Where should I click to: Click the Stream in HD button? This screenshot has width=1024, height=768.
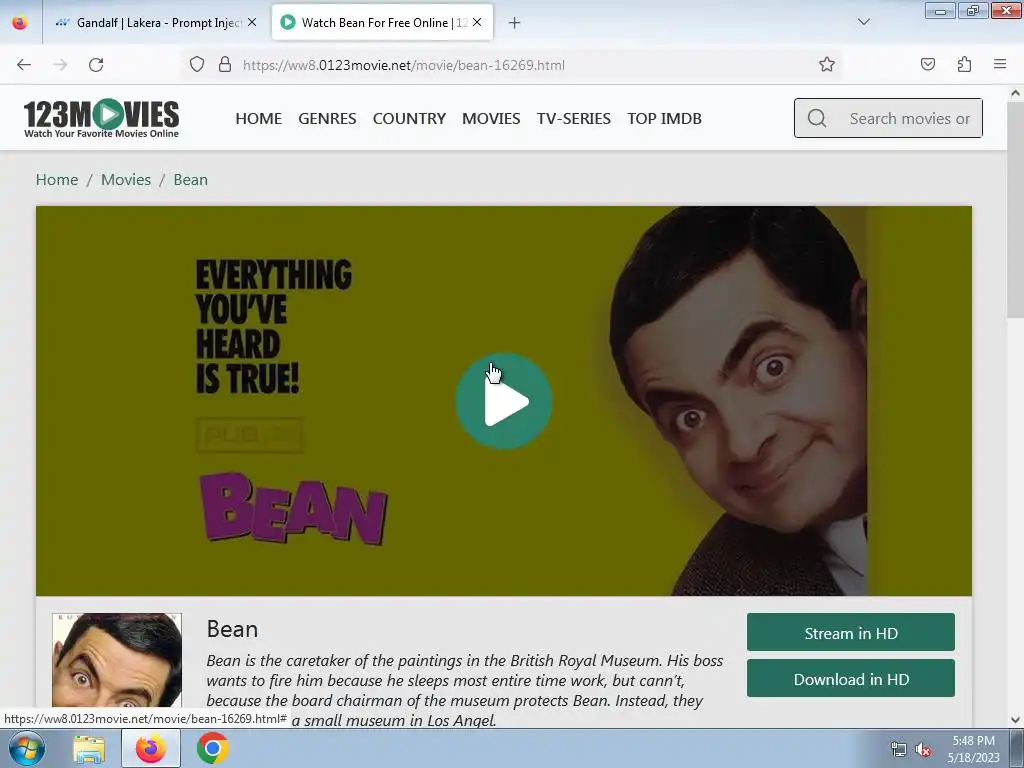point(851,632)
